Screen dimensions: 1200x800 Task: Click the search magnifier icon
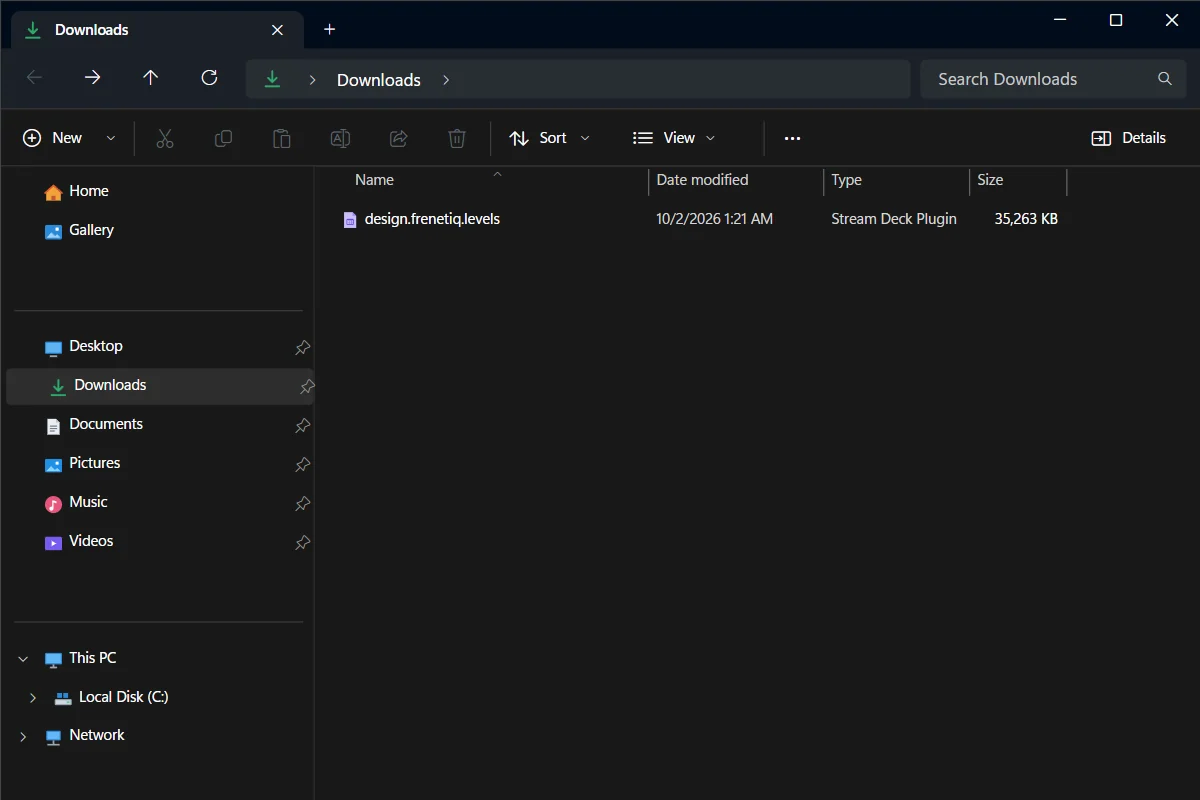[x=1164, y=79]
